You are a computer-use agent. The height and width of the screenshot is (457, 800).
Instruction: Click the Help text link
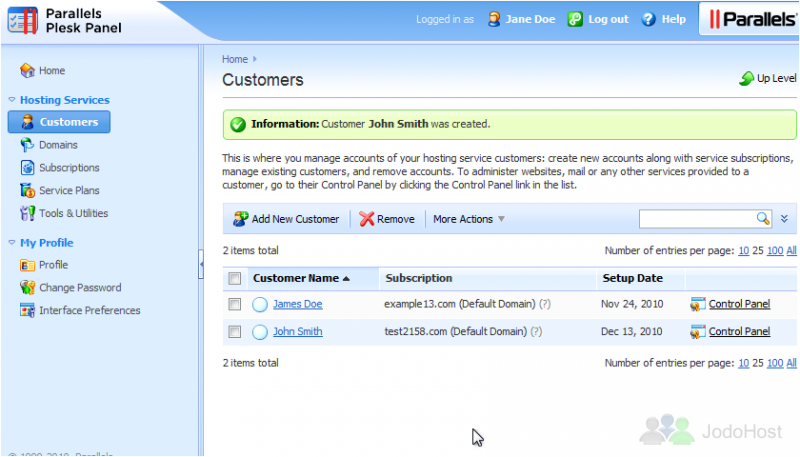673,19
